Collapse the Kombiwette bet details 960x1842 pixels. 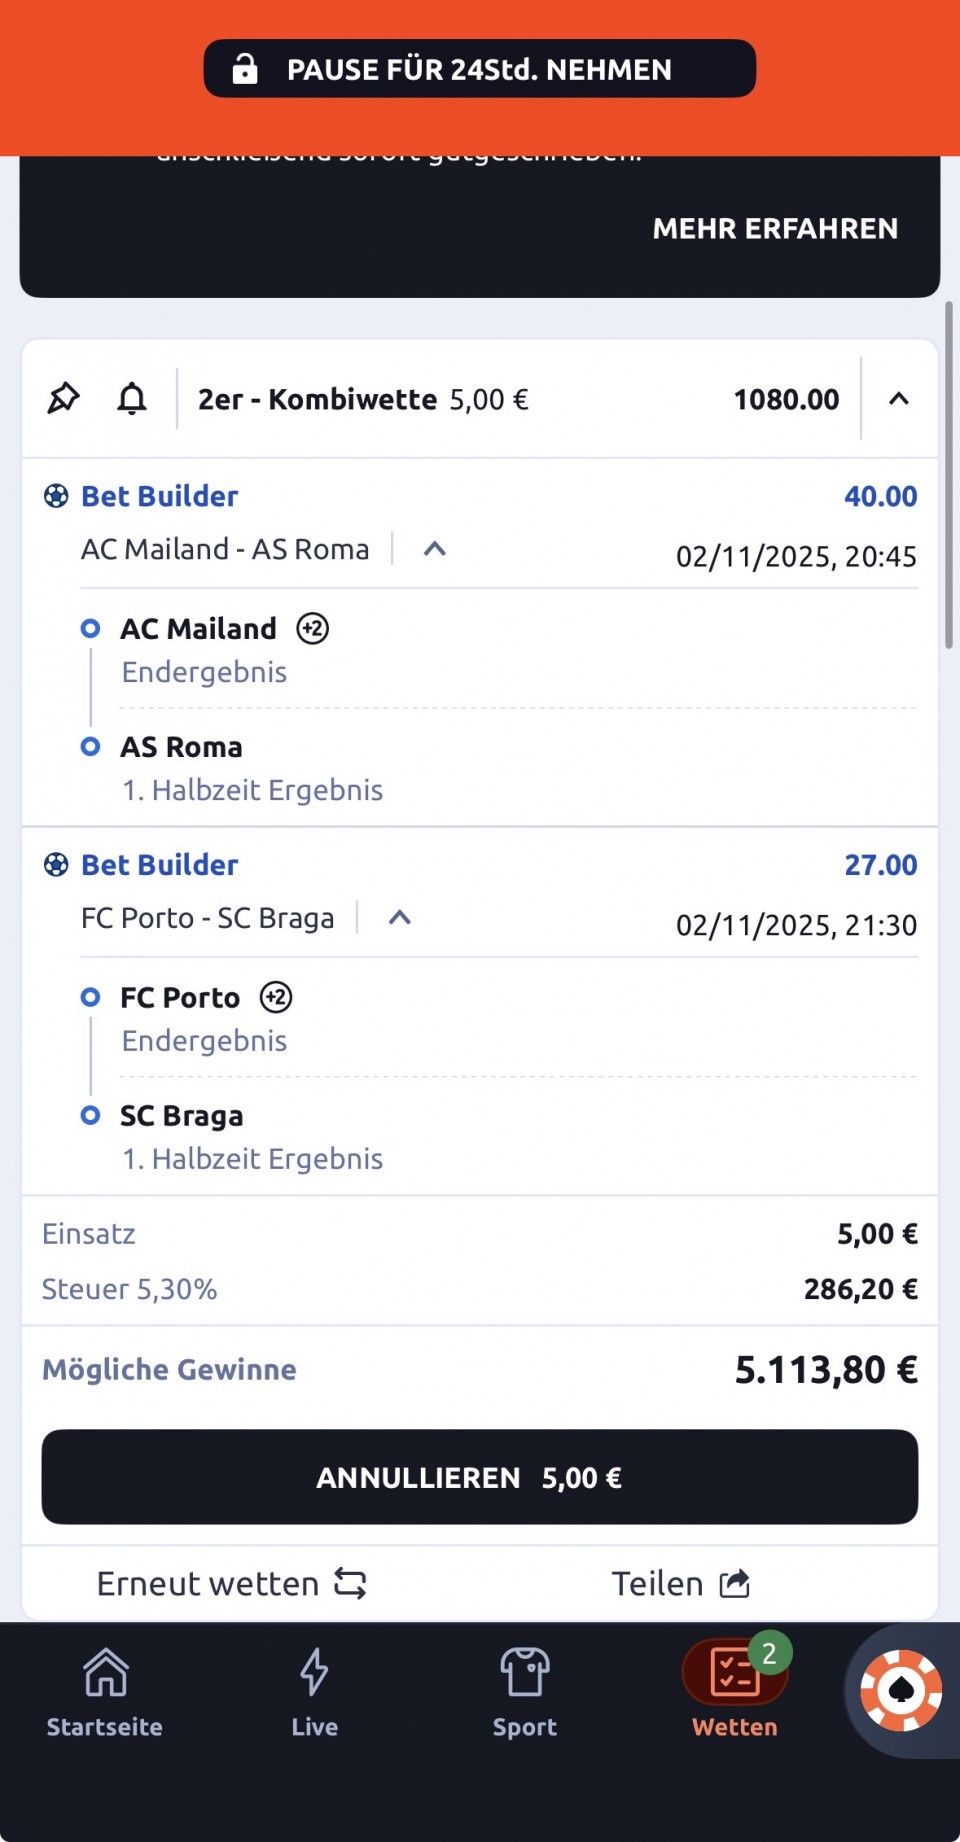(x=899, y=399)
